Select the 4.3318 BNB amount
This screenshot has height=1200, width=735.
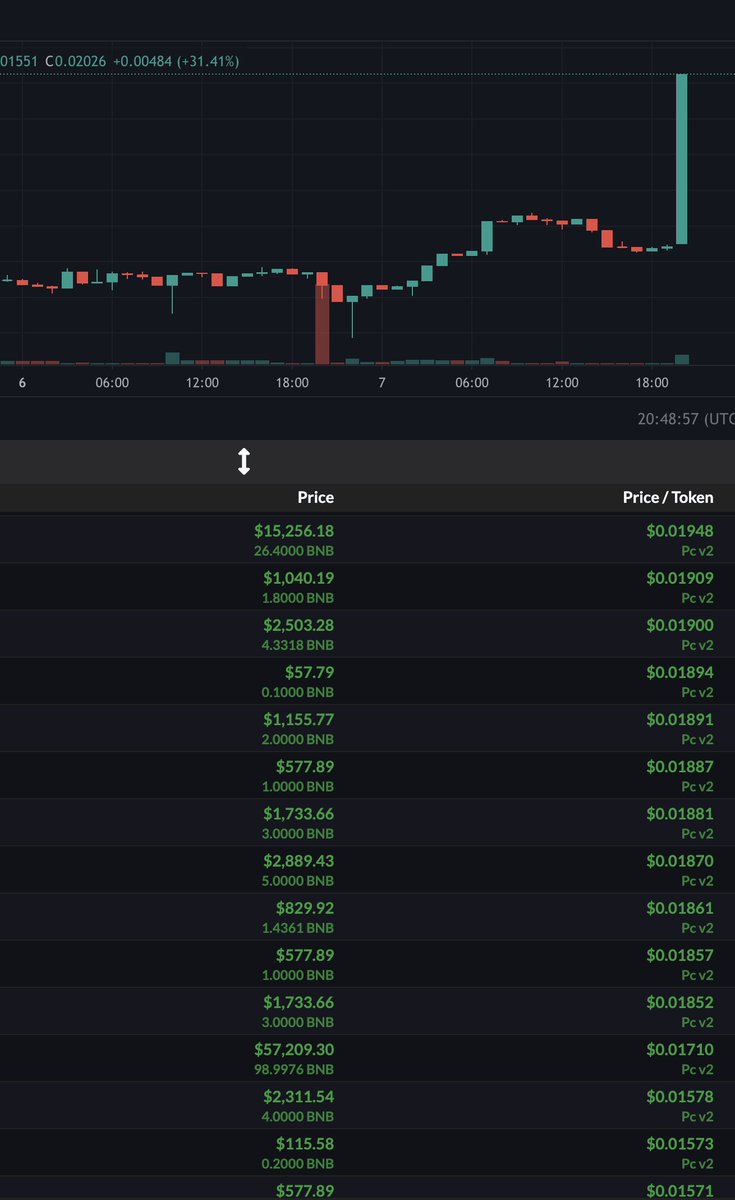pos(298,644)
